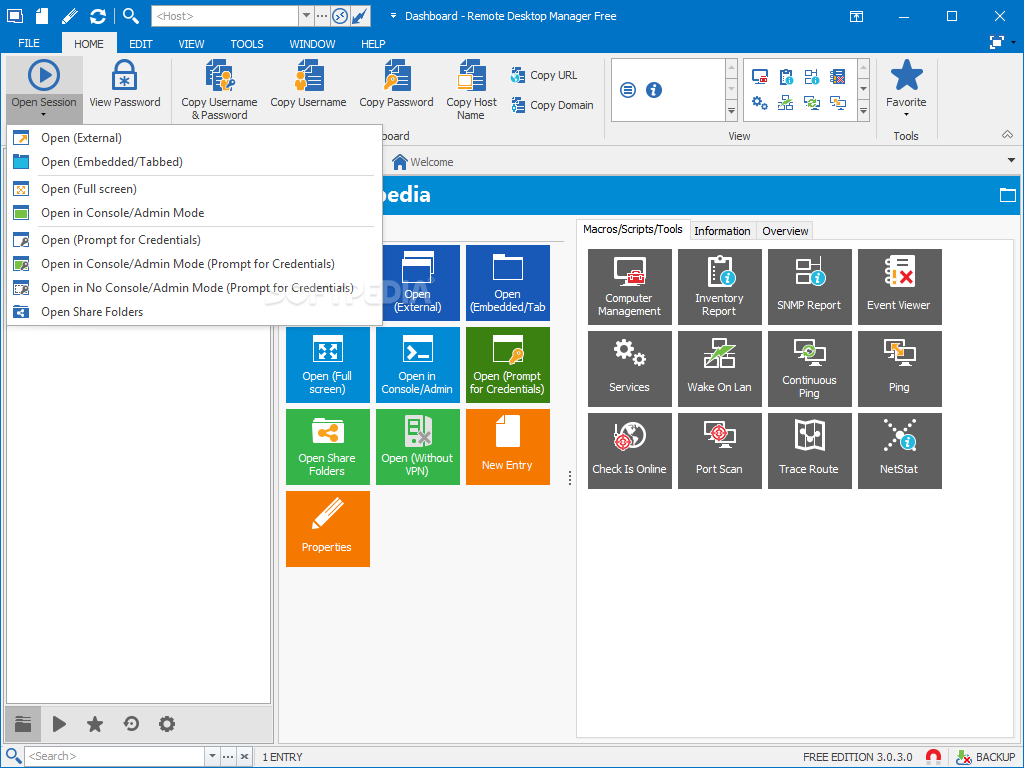The width and height of the screenshot is (1024, 768).
Task: Click the orange New Entry tile
Action: (x=508, y=447)
